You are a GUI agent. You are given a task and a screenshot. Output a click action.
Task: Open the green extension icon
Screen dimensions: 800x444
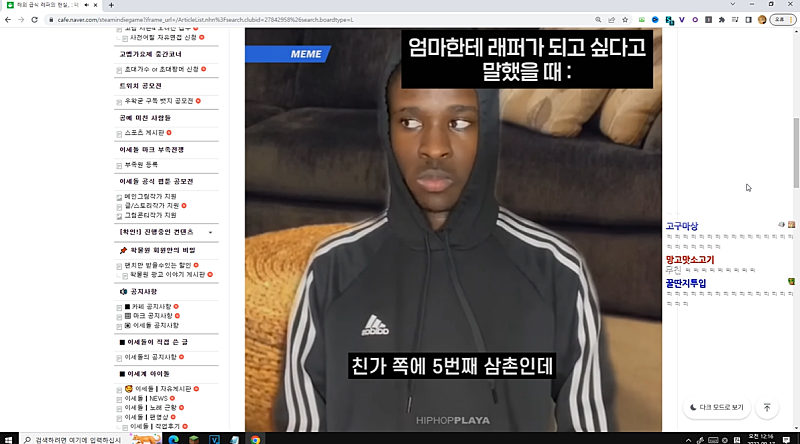click(x=641, y=20)
